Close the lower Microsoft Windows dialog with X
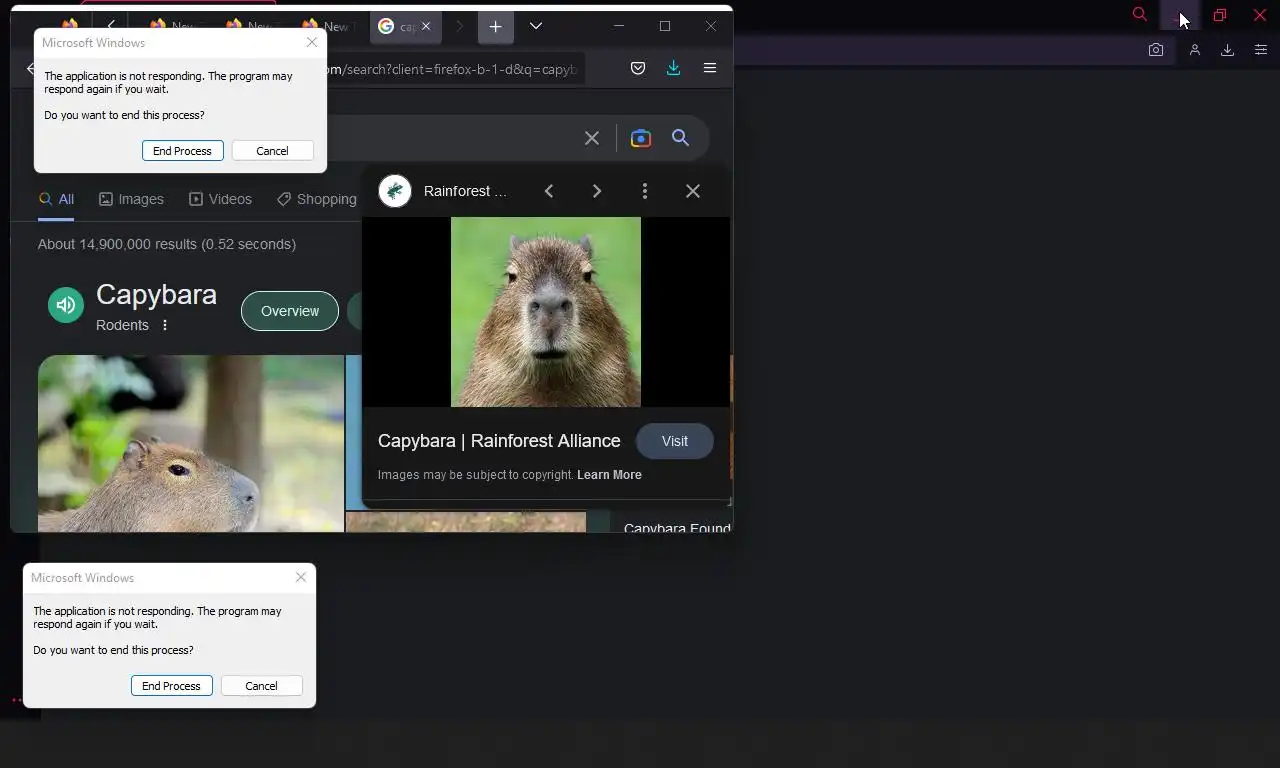This screenshot has height=768, width=1280. (301, 577)
